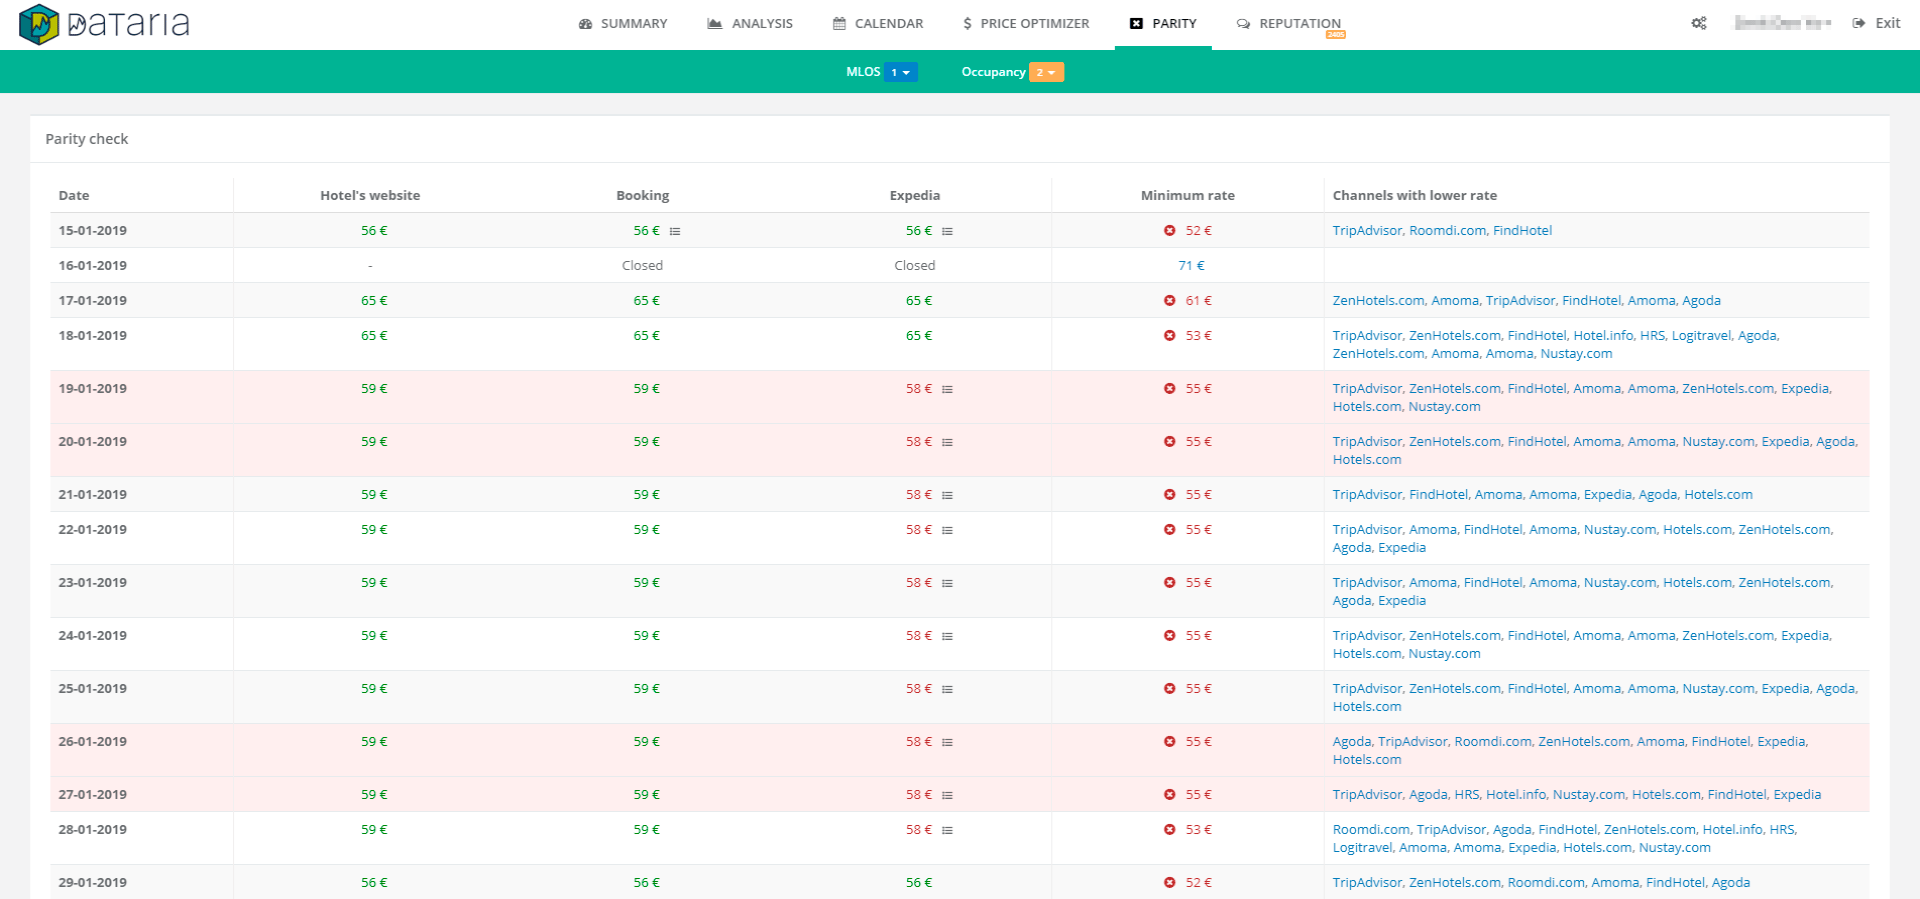Open the Reputation tab

click(1289, 23)
